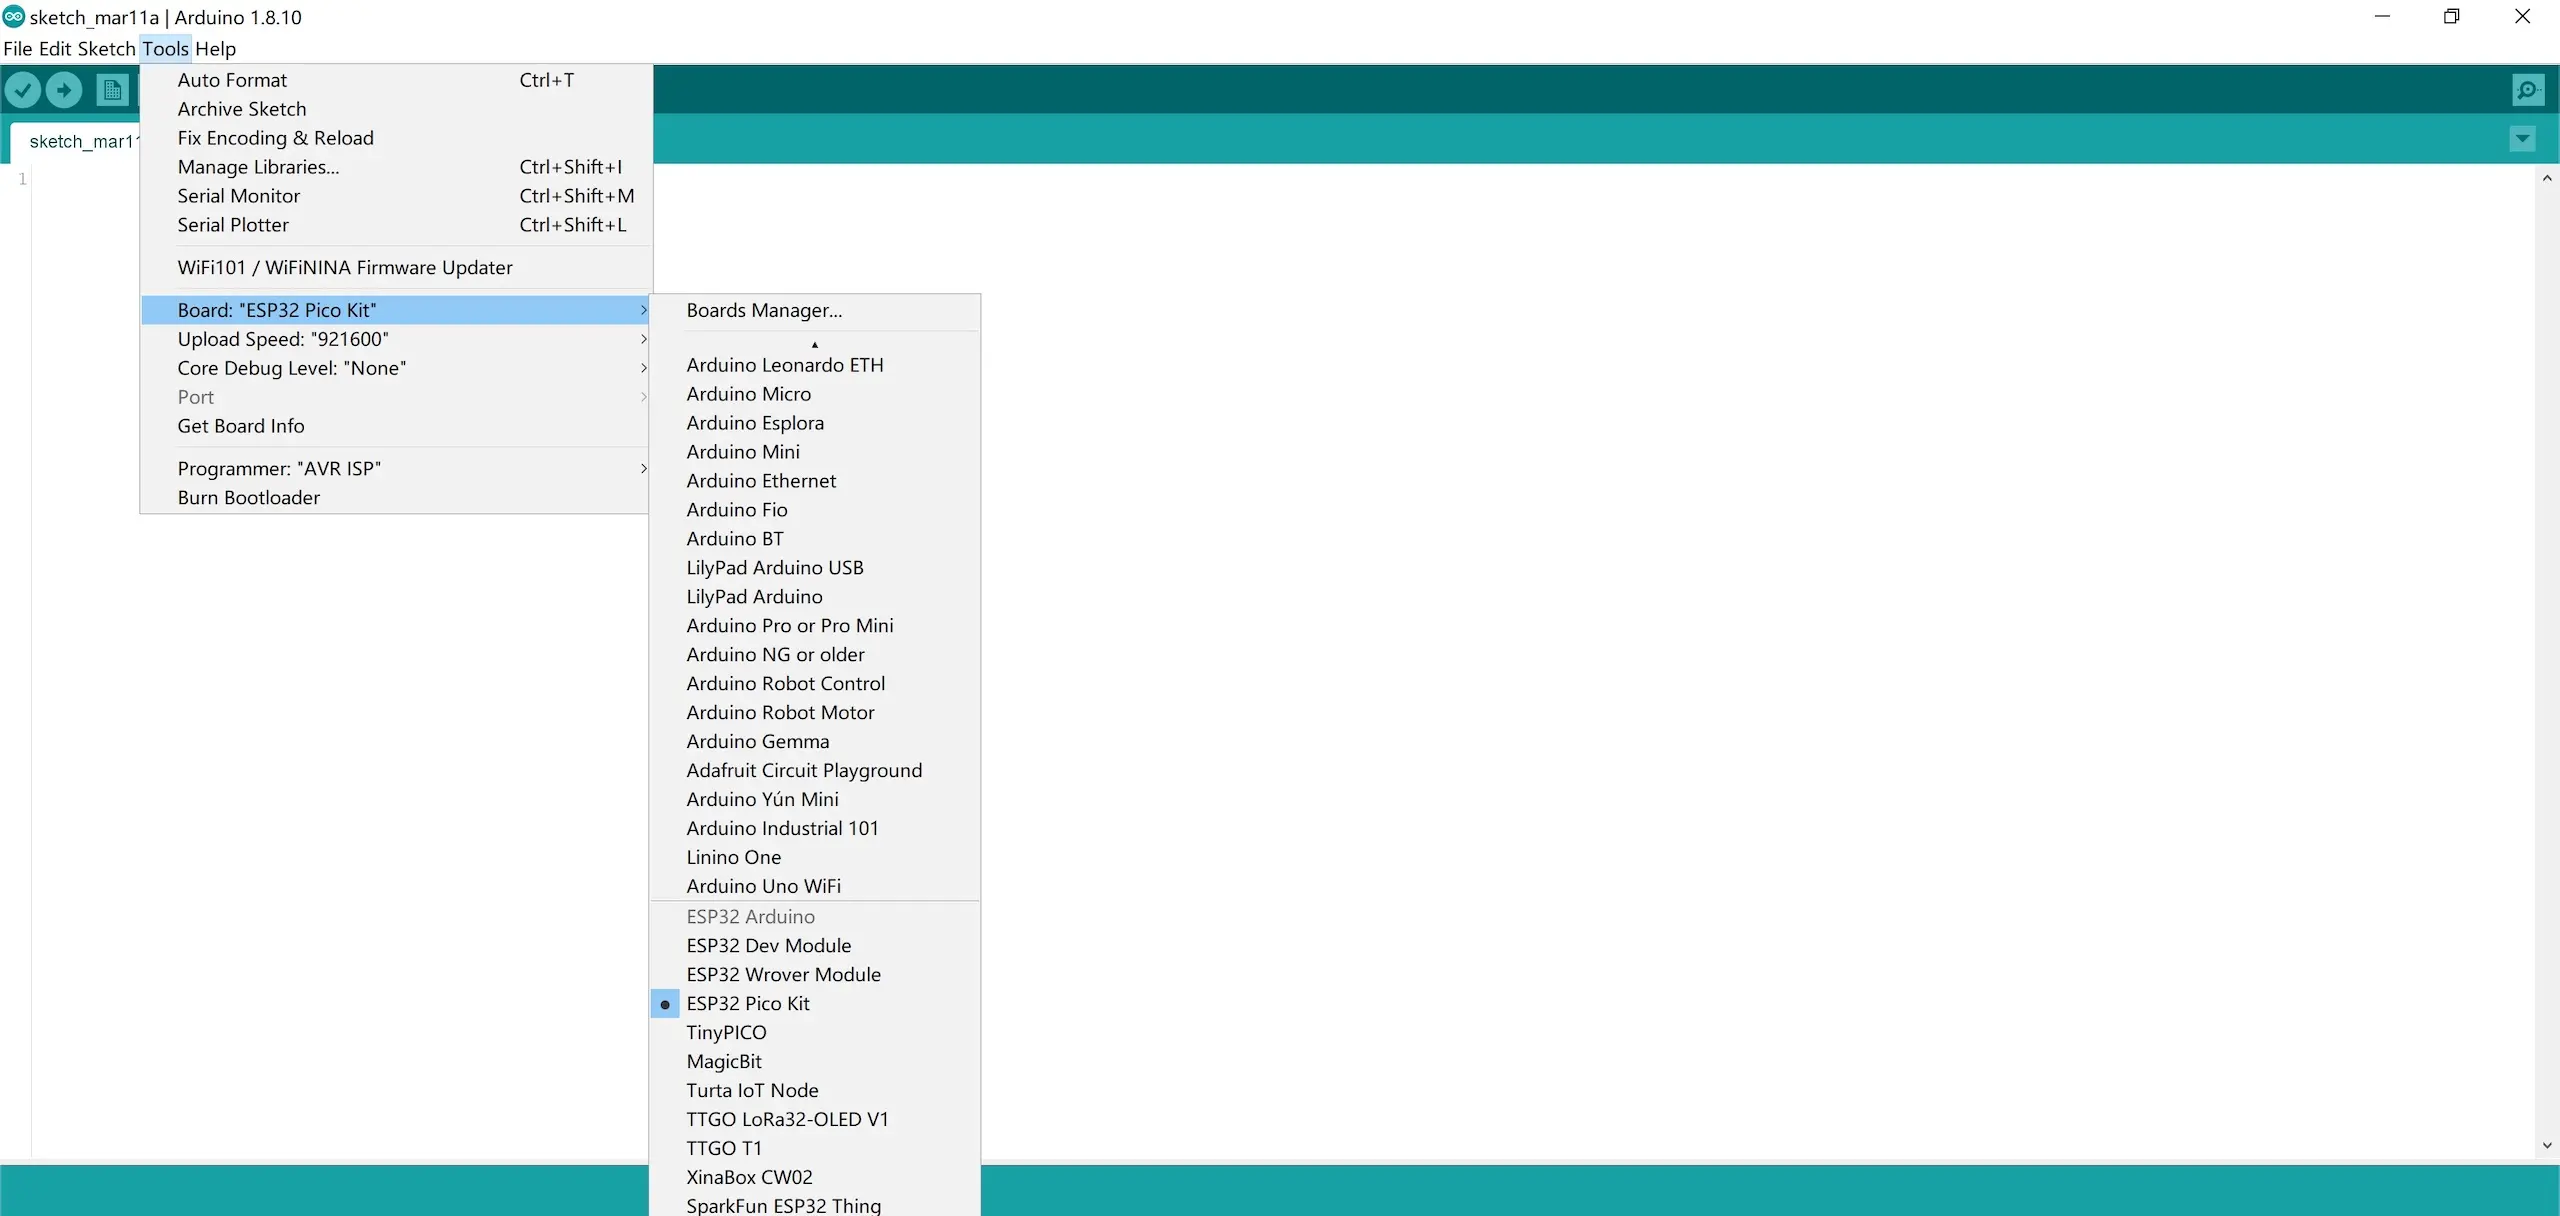Click the Verify checkmark toolbar icon
Image resolution: width=2560 pixels, height=1216 pixels.
point(22,90)
